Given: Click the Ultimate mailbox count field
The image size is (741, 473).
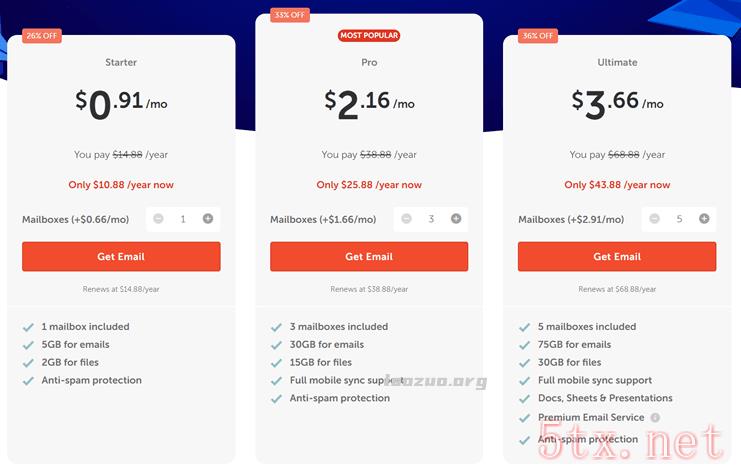Looking at the screenshot, I should [x=679, y=219].
